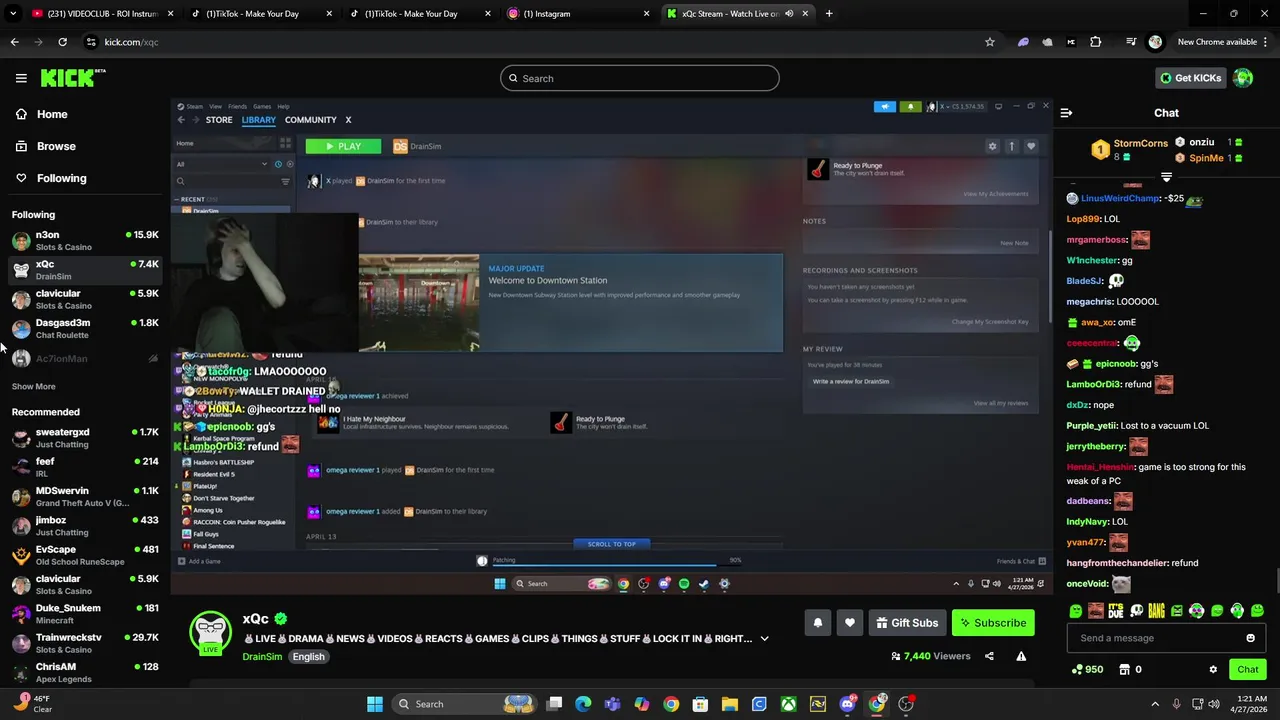
Task: Click the taskbar clock 1:21 AM
Action: coord(1248,704)
